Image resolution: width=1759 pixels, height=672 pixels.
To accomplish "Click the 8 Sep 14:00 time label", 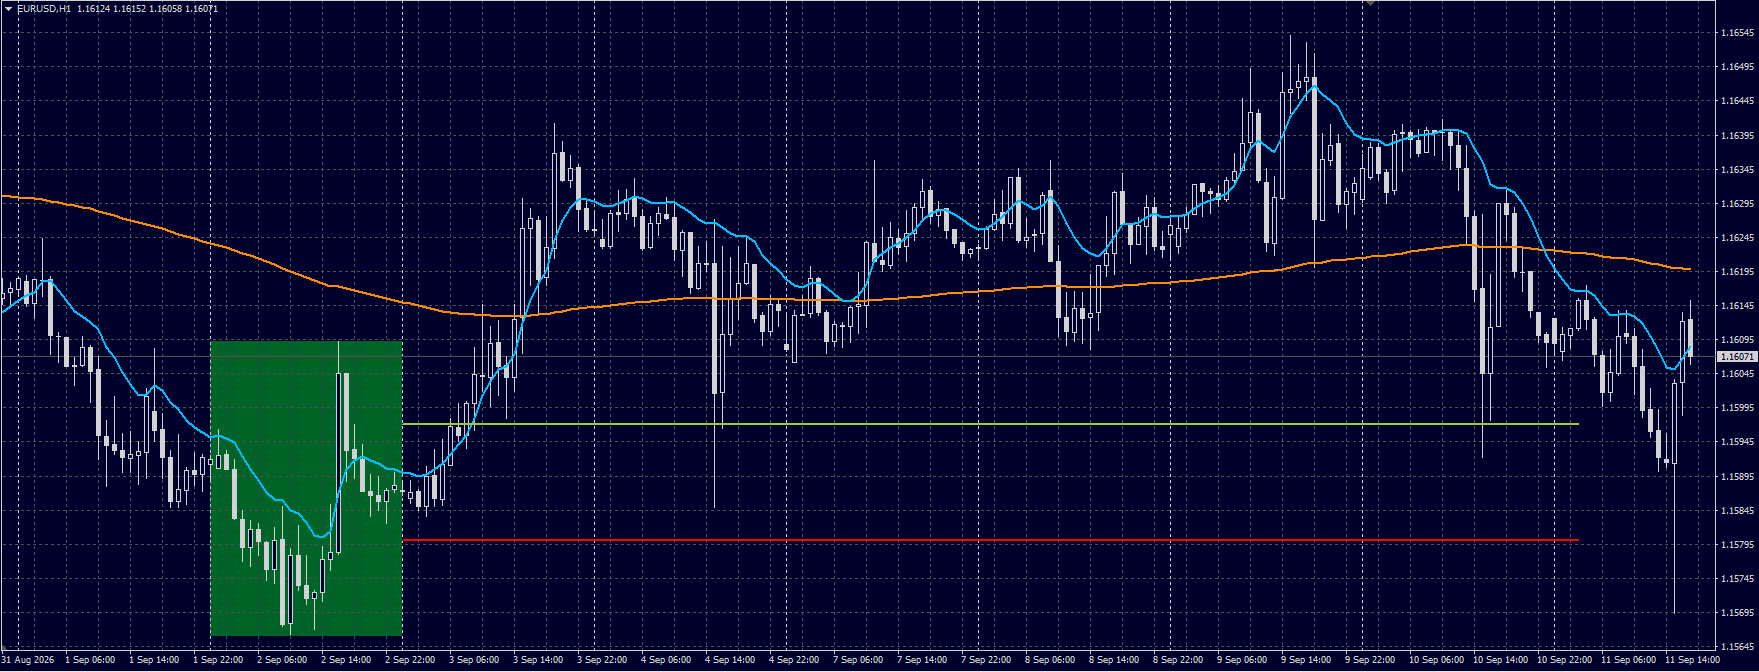I will coord(1114,660).
